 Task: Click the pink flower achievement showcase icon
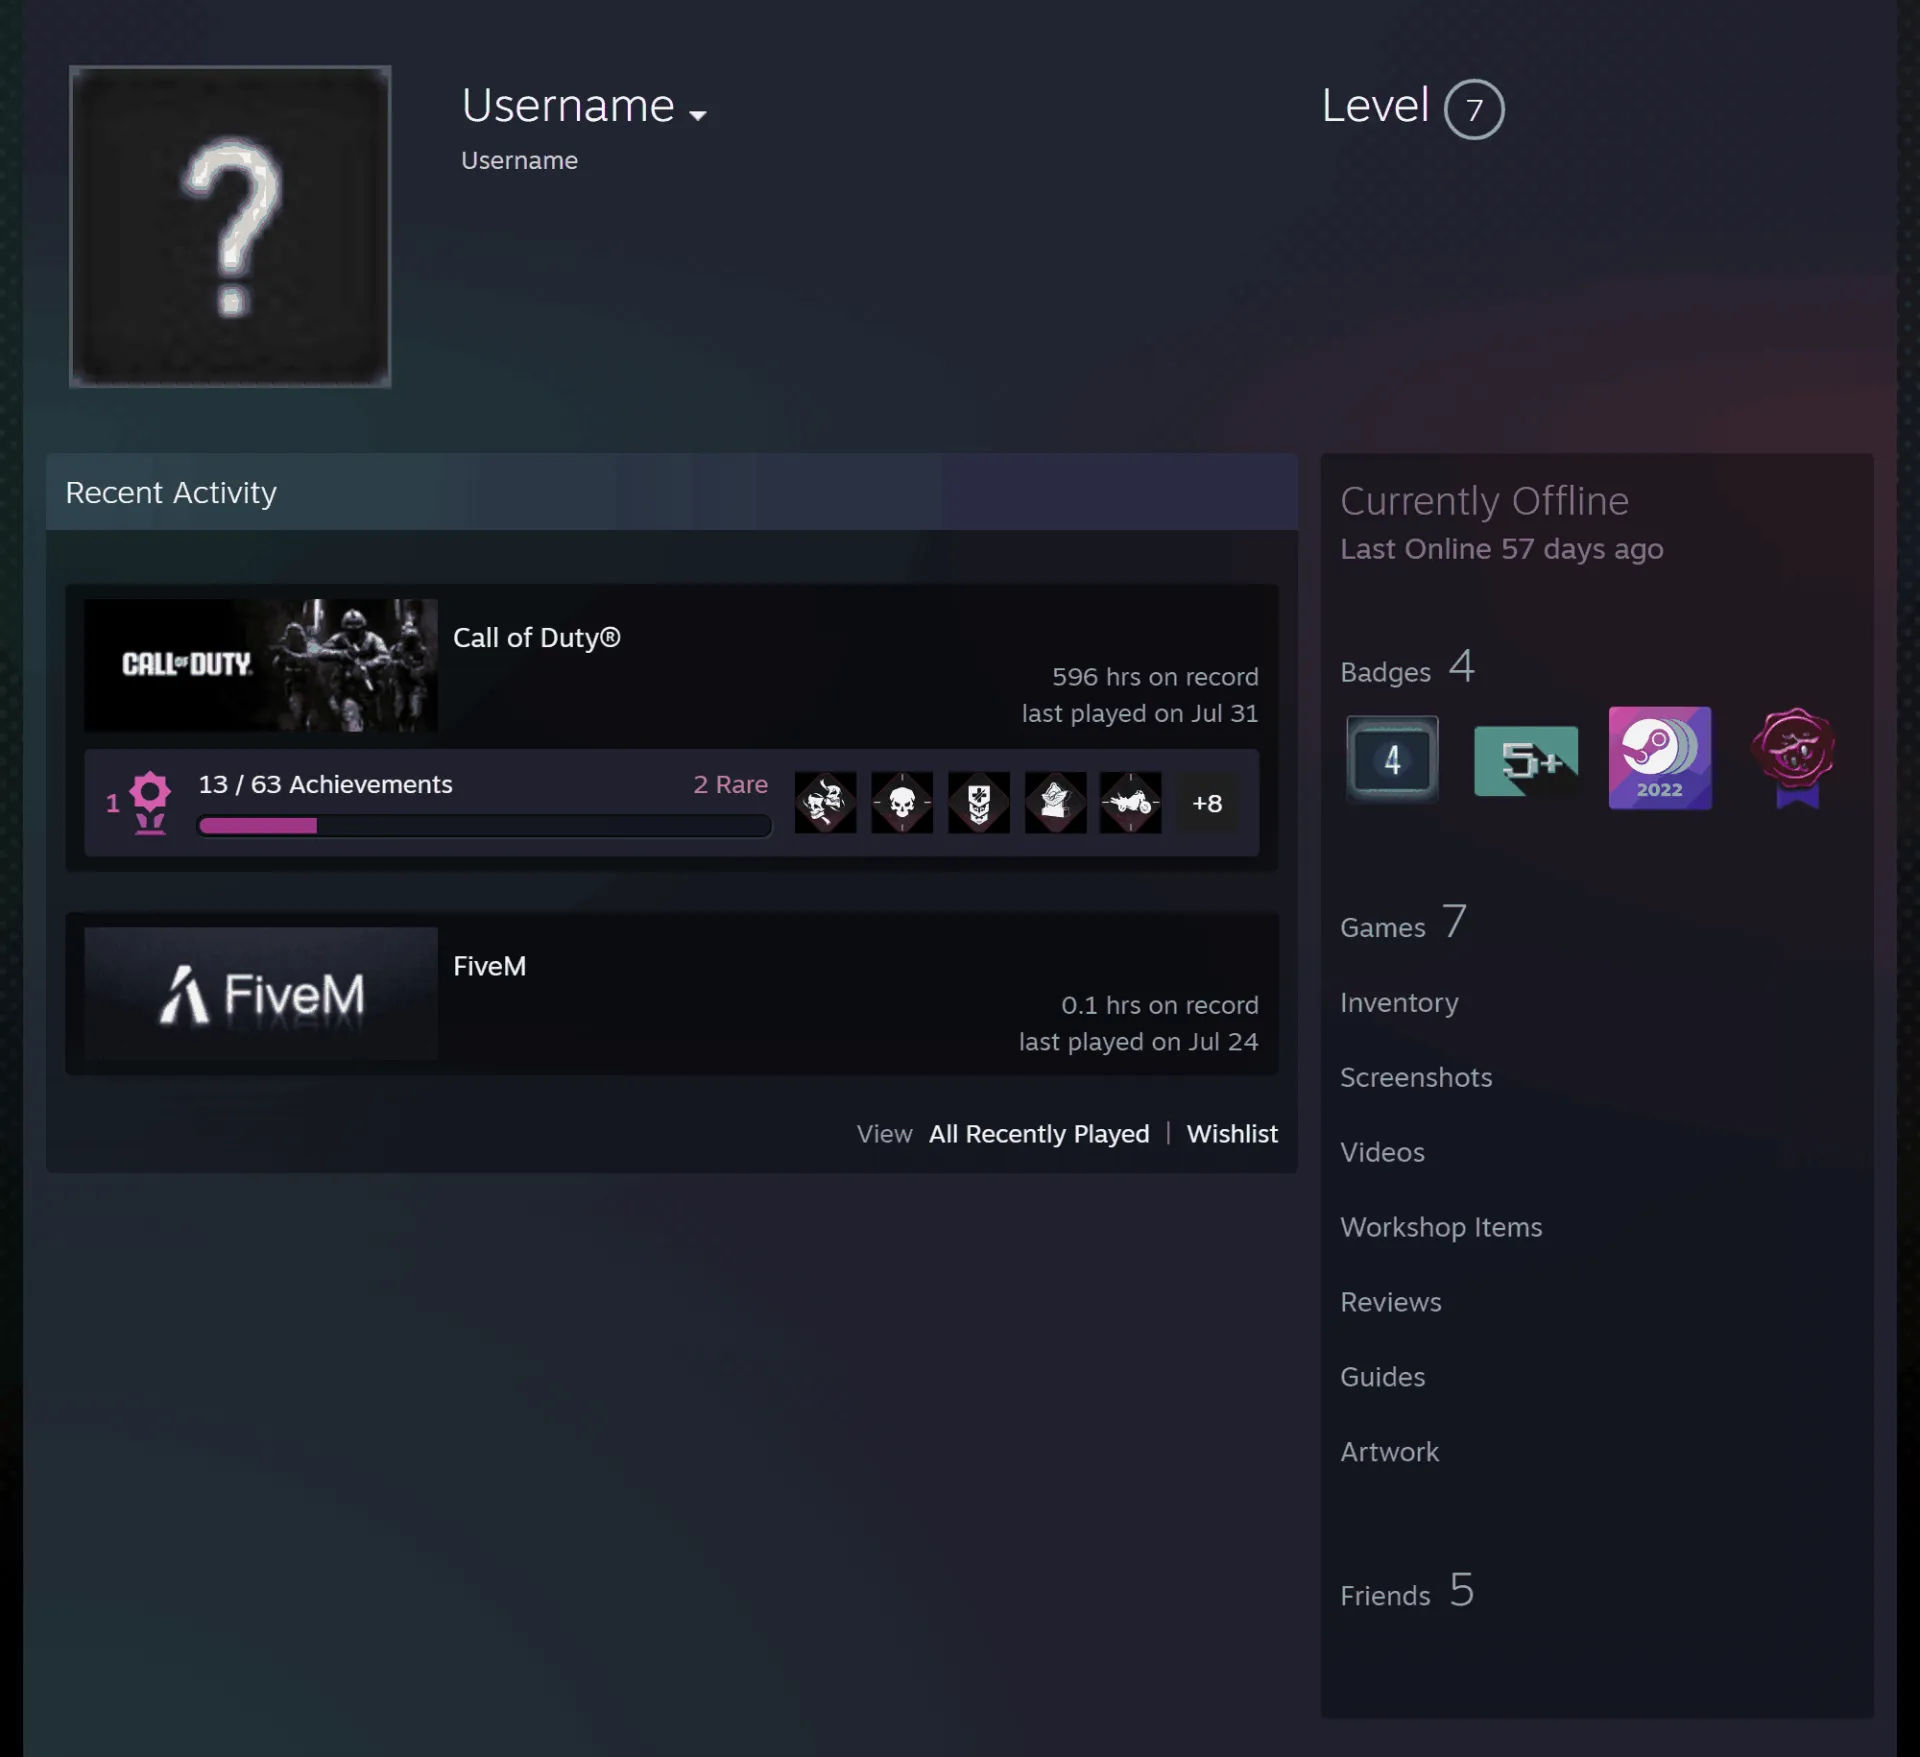[150, 802]
